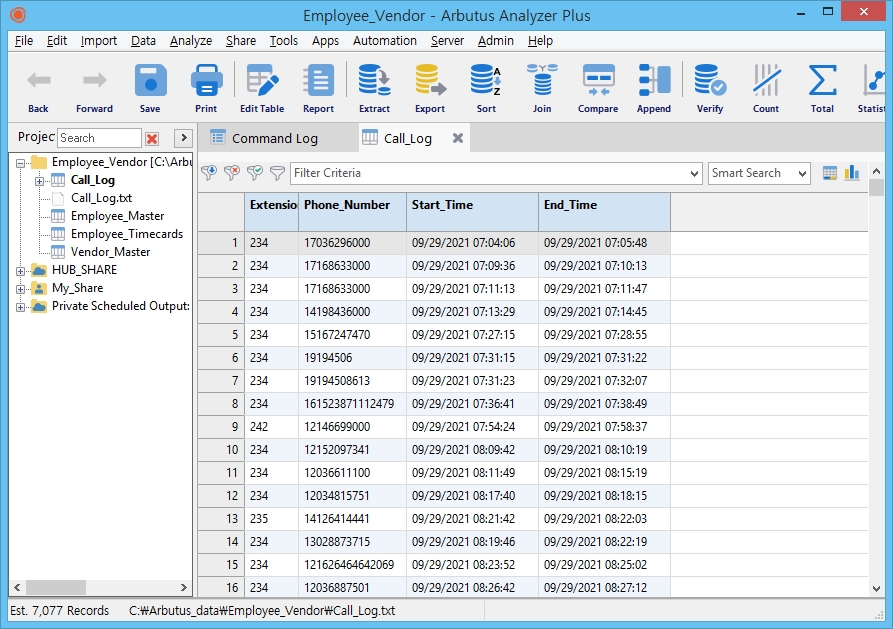The height and width of the screenshot is (629, 893).
Task: Expand the My_Share folder
Action: coord(21,289)
